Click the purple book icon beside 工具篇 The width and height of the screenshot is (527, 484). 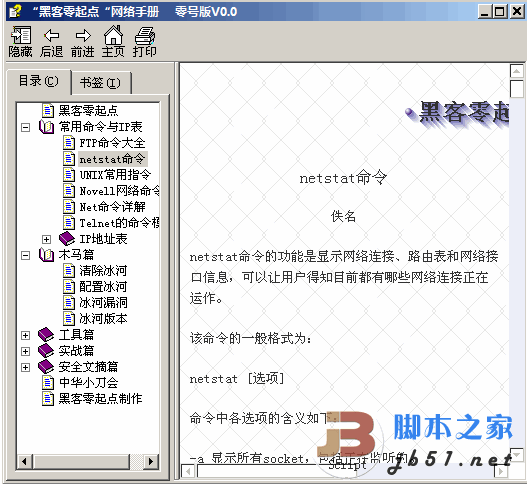46,335
